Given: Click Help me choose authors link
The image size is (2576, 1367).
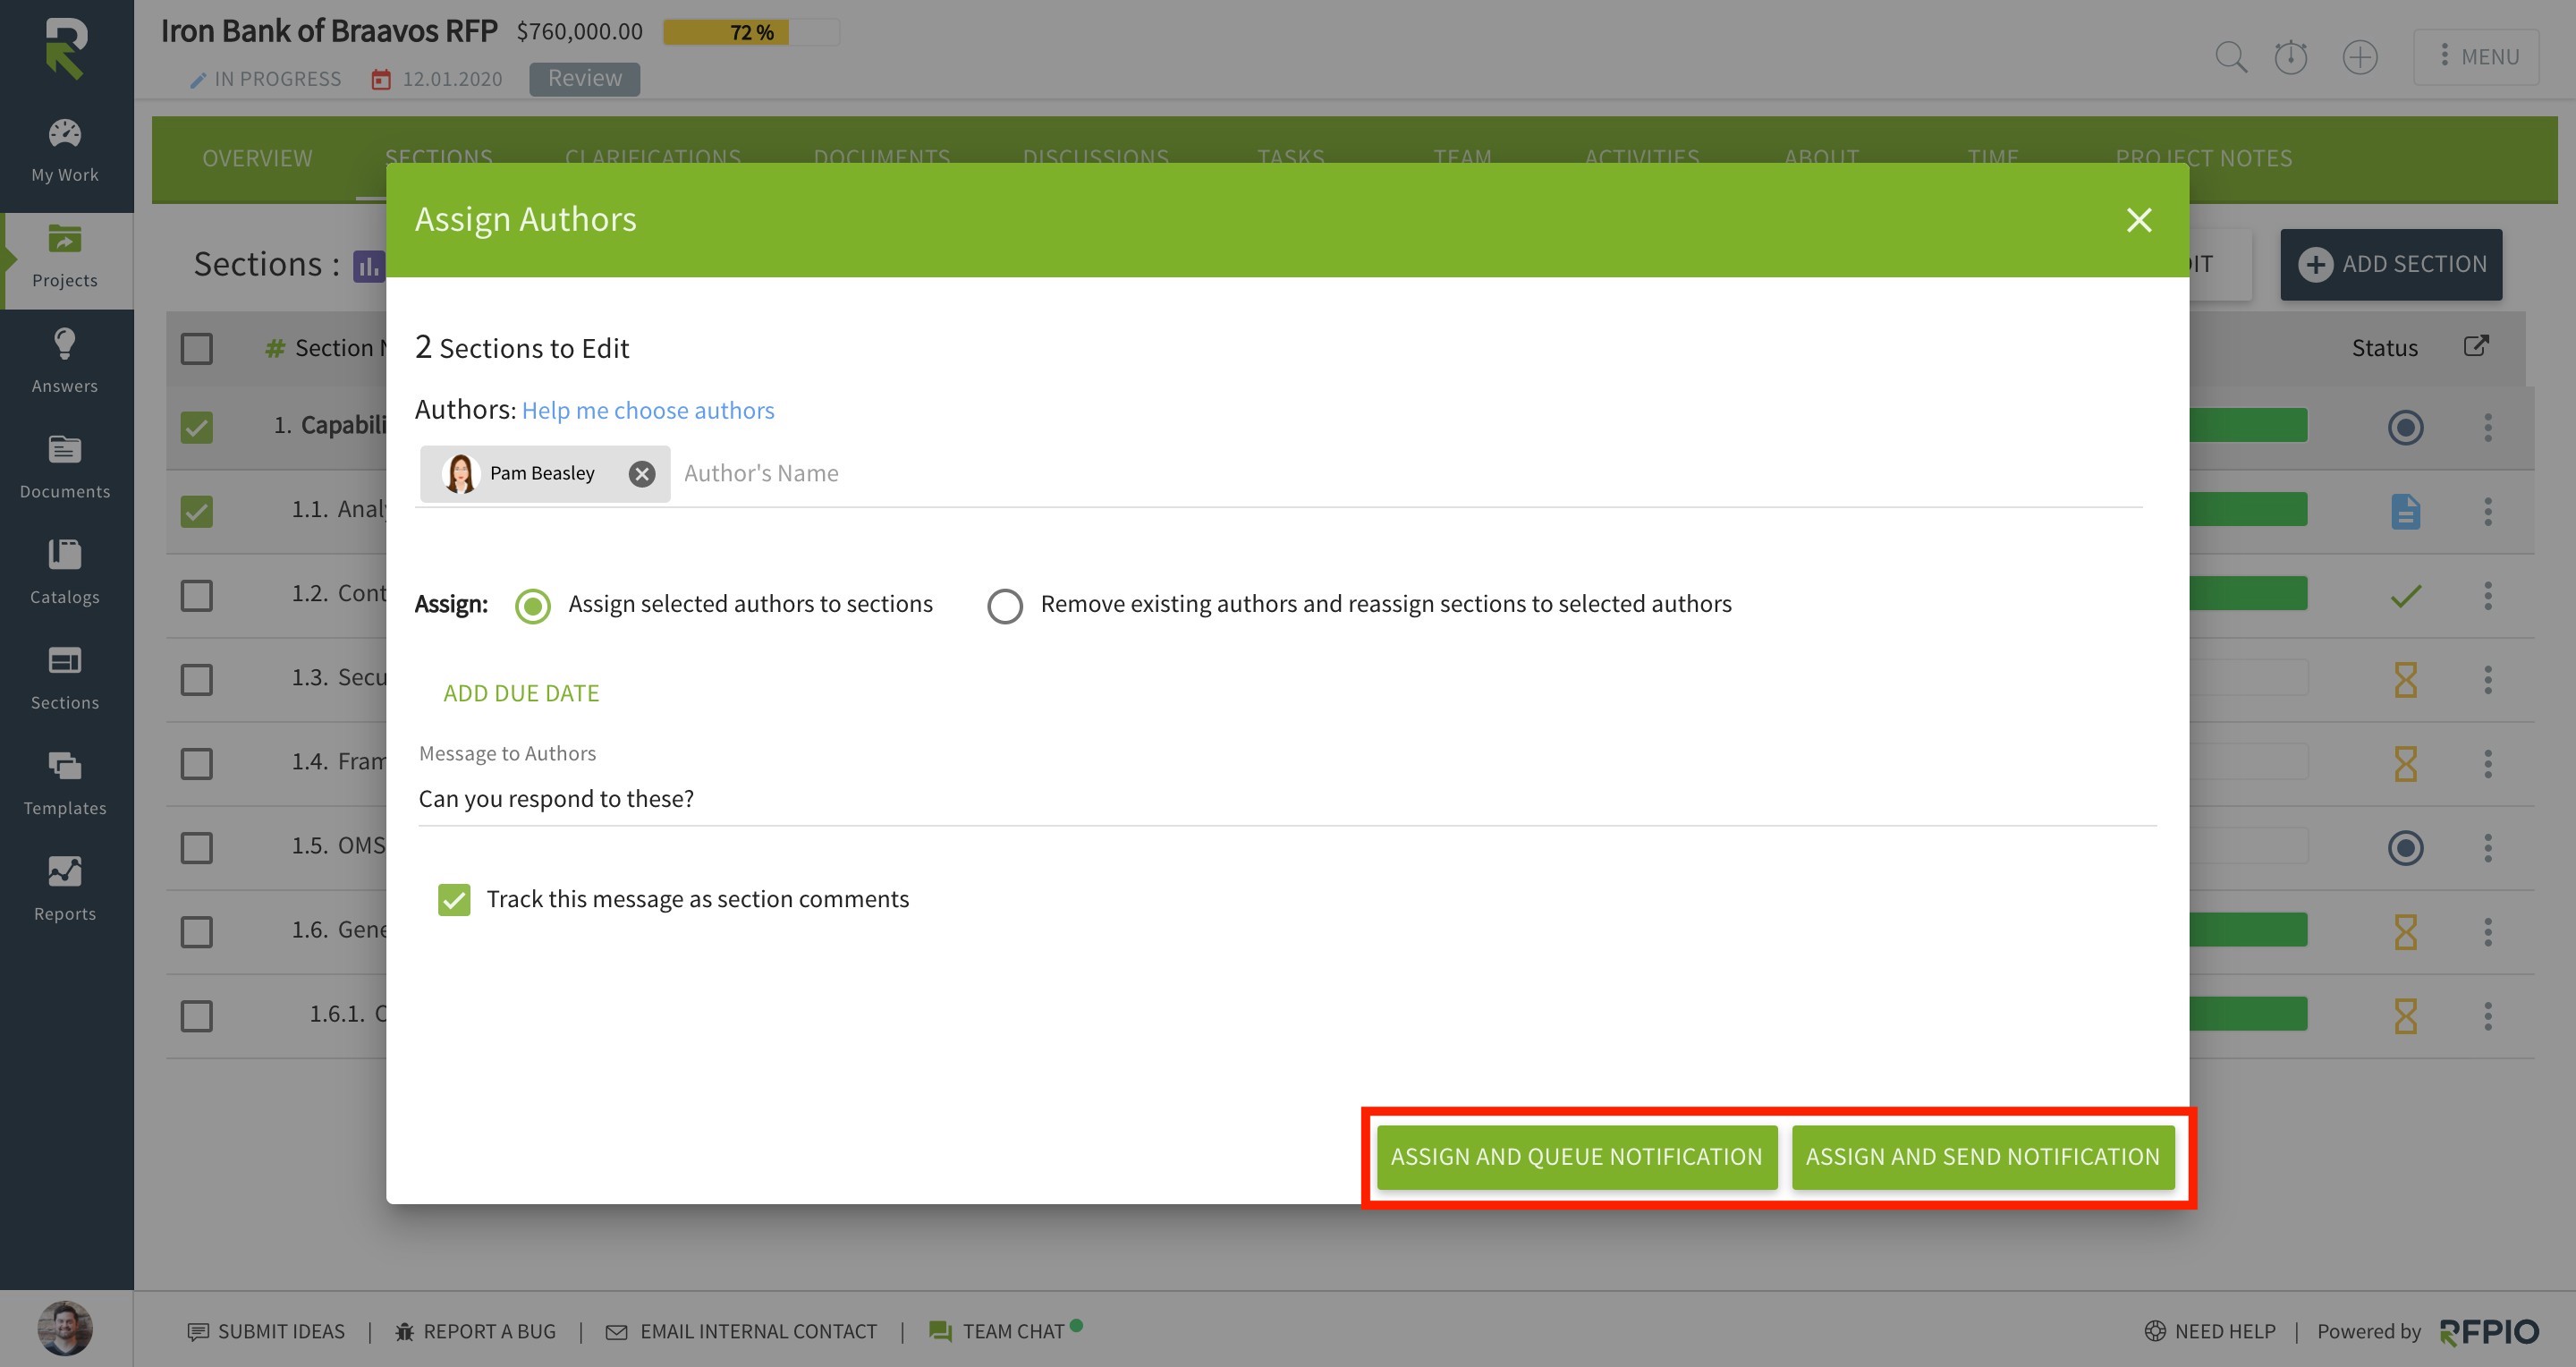Looking at the screenshot, I should [648, 411].
